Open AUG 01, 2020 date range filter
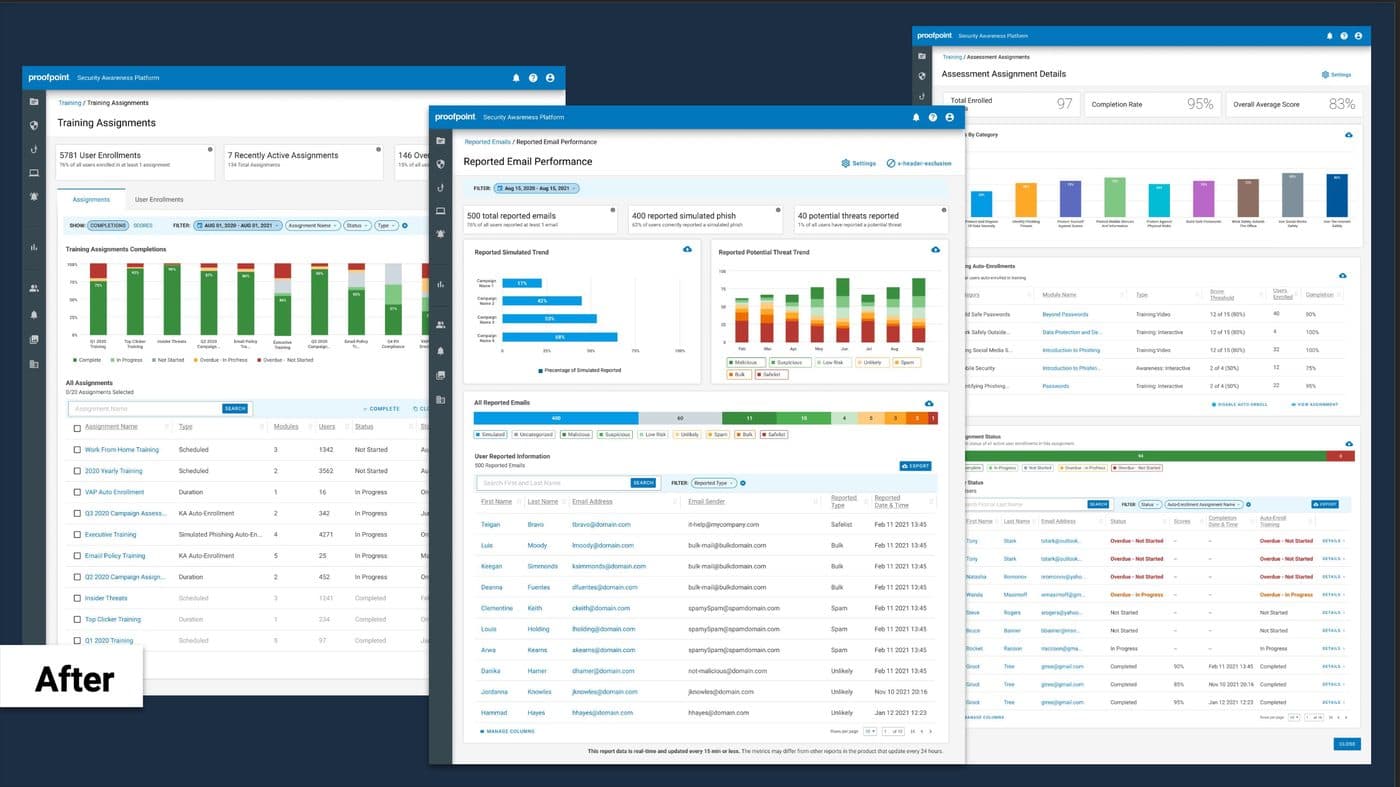 tap(238, 226)
